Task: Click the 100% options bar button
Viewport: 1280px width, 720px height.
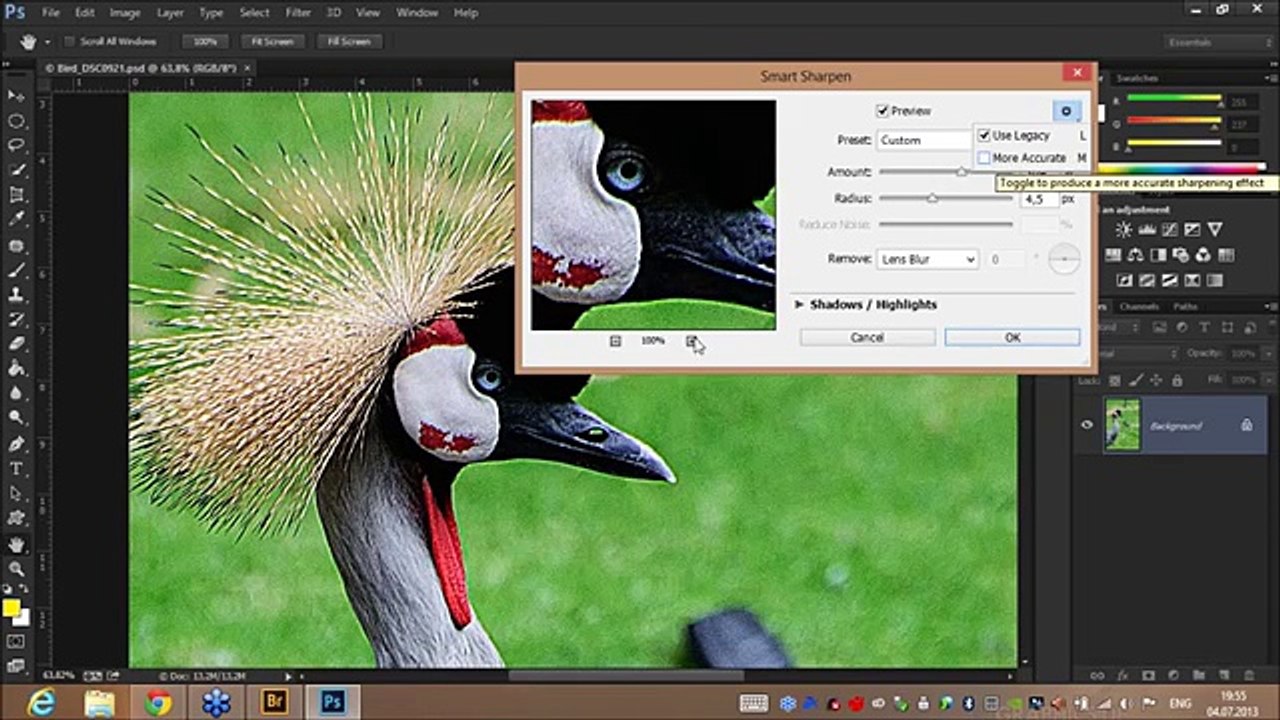Action: (x=206, y=42)
